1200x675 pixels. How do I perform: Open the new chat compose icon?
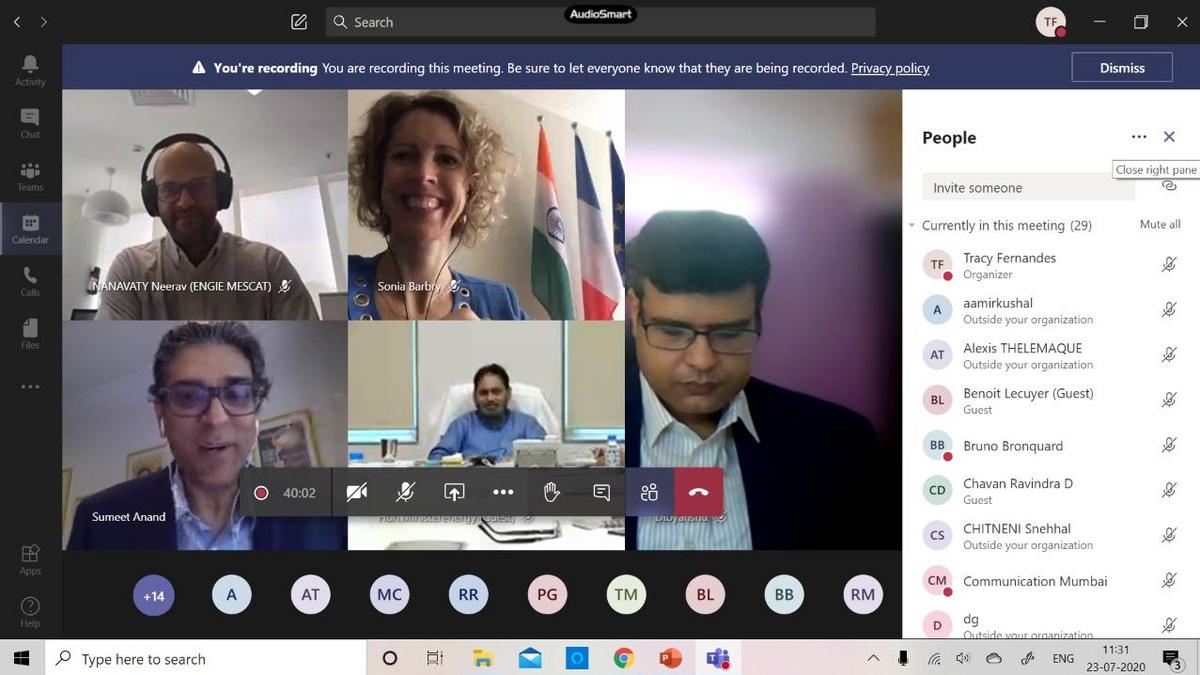click(x=299, y=22)
